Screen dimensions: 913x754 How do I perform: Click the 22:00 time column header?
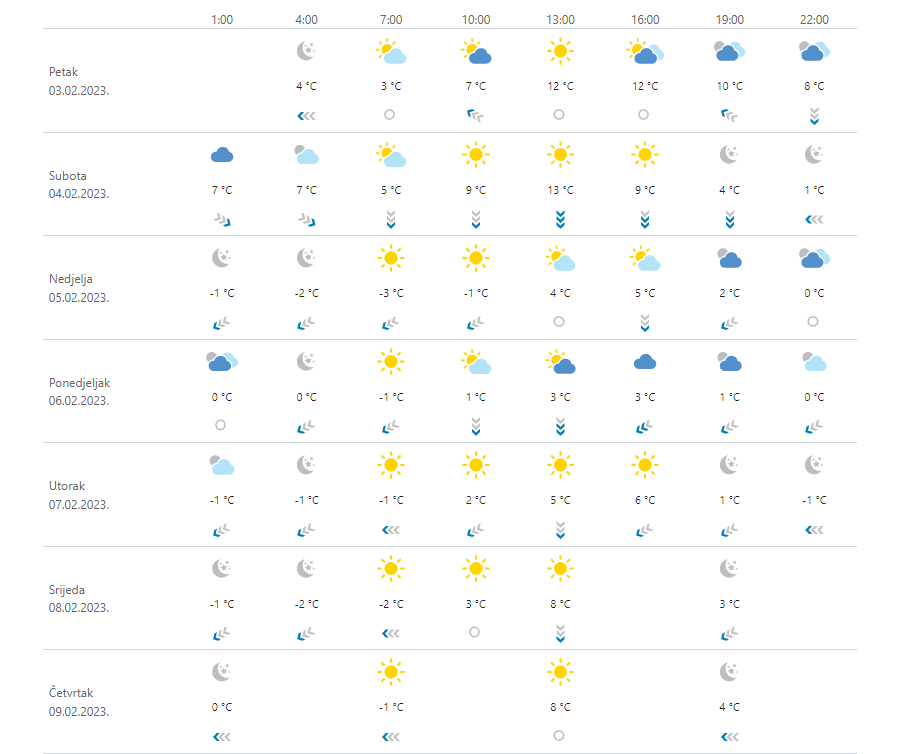pyautogui.click(x=813, y=19)
